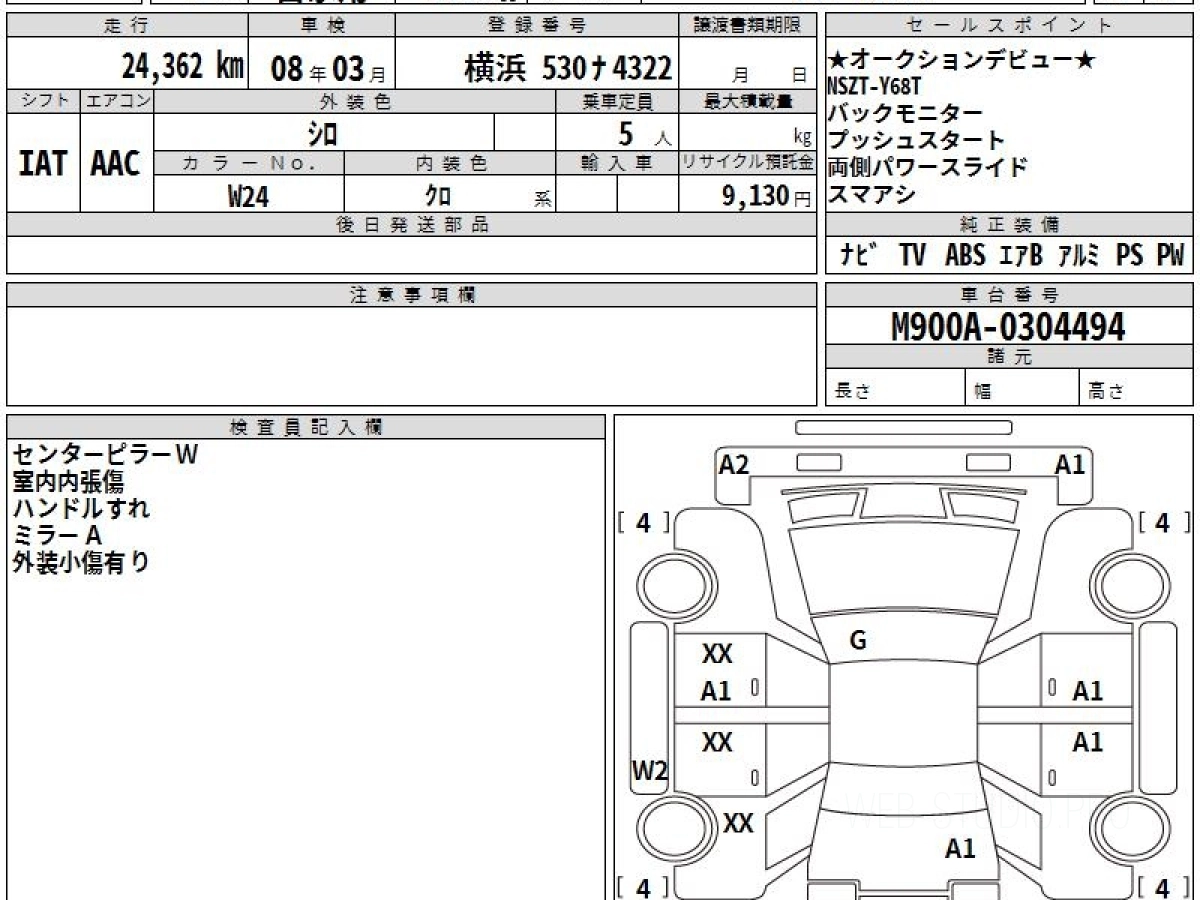Click the IAT transmission value
This screenshot has height=900, width=1200.
pyautogui.click(x=43, y=164)
